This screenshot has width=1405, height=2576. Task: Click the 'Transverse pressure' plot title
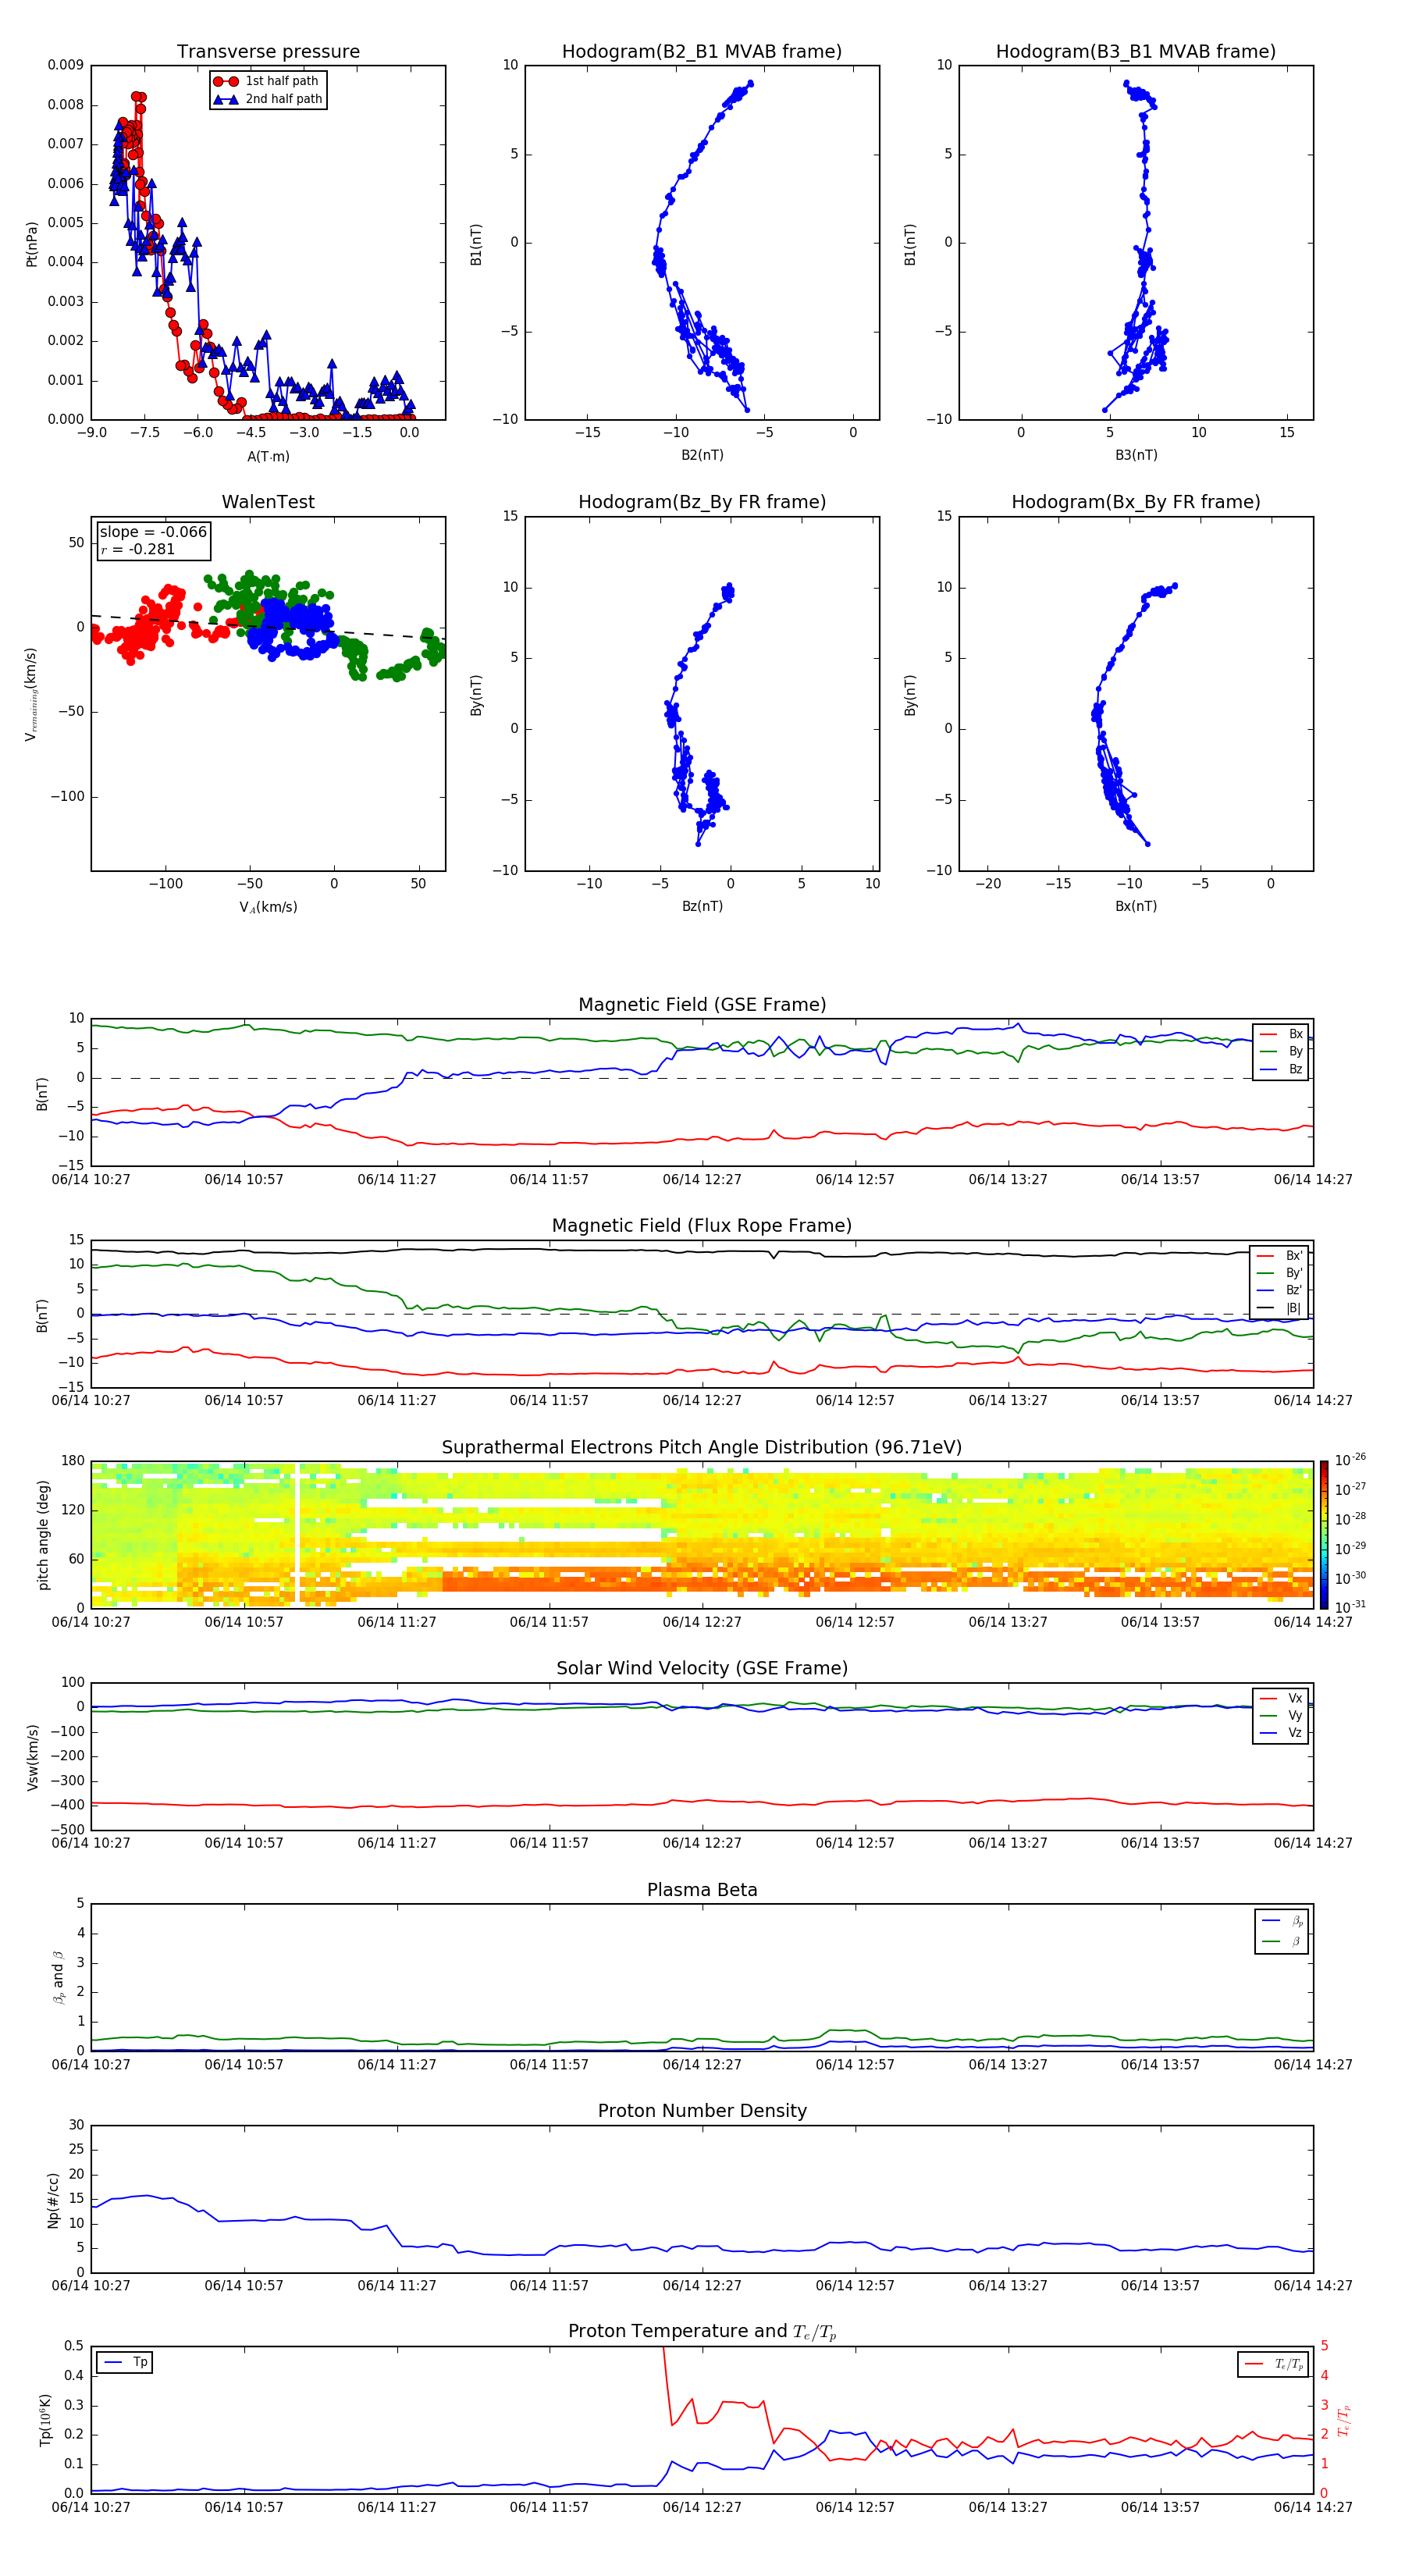[268, 52]
